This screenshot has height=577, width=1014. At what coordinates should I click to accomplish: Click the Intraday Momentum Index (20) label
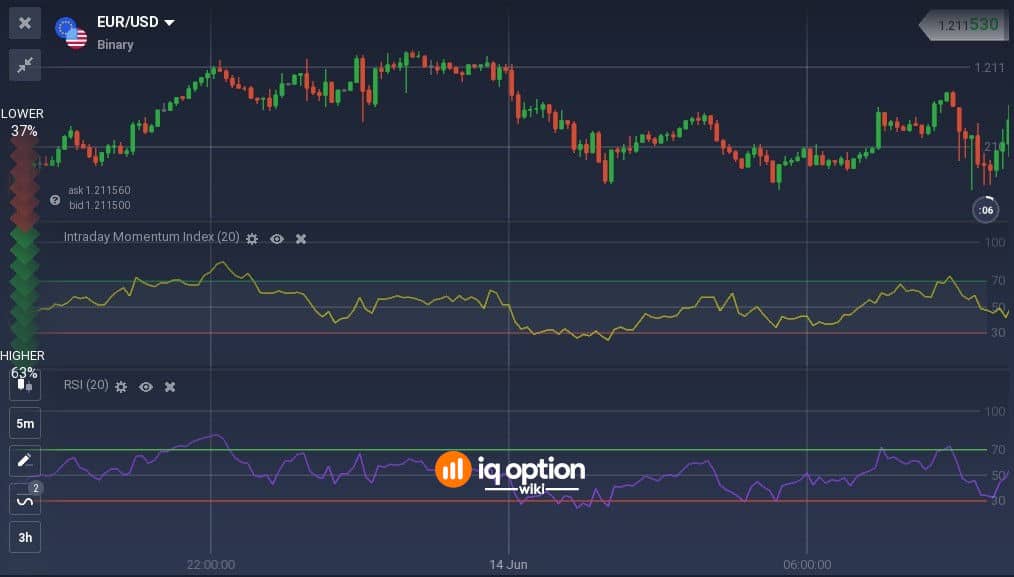pyautogui.click(x=151, y=237)
